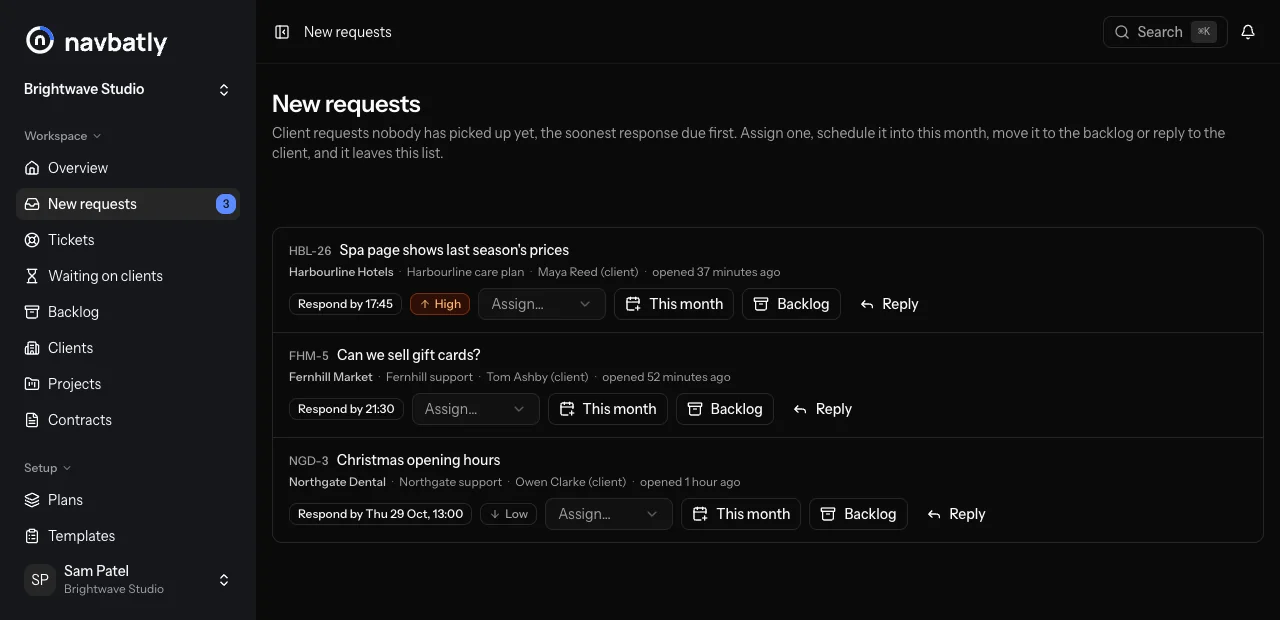Open Brightwave Studio workspace switcher
The width and height of the screenshot is (1280, 620).
128,89
